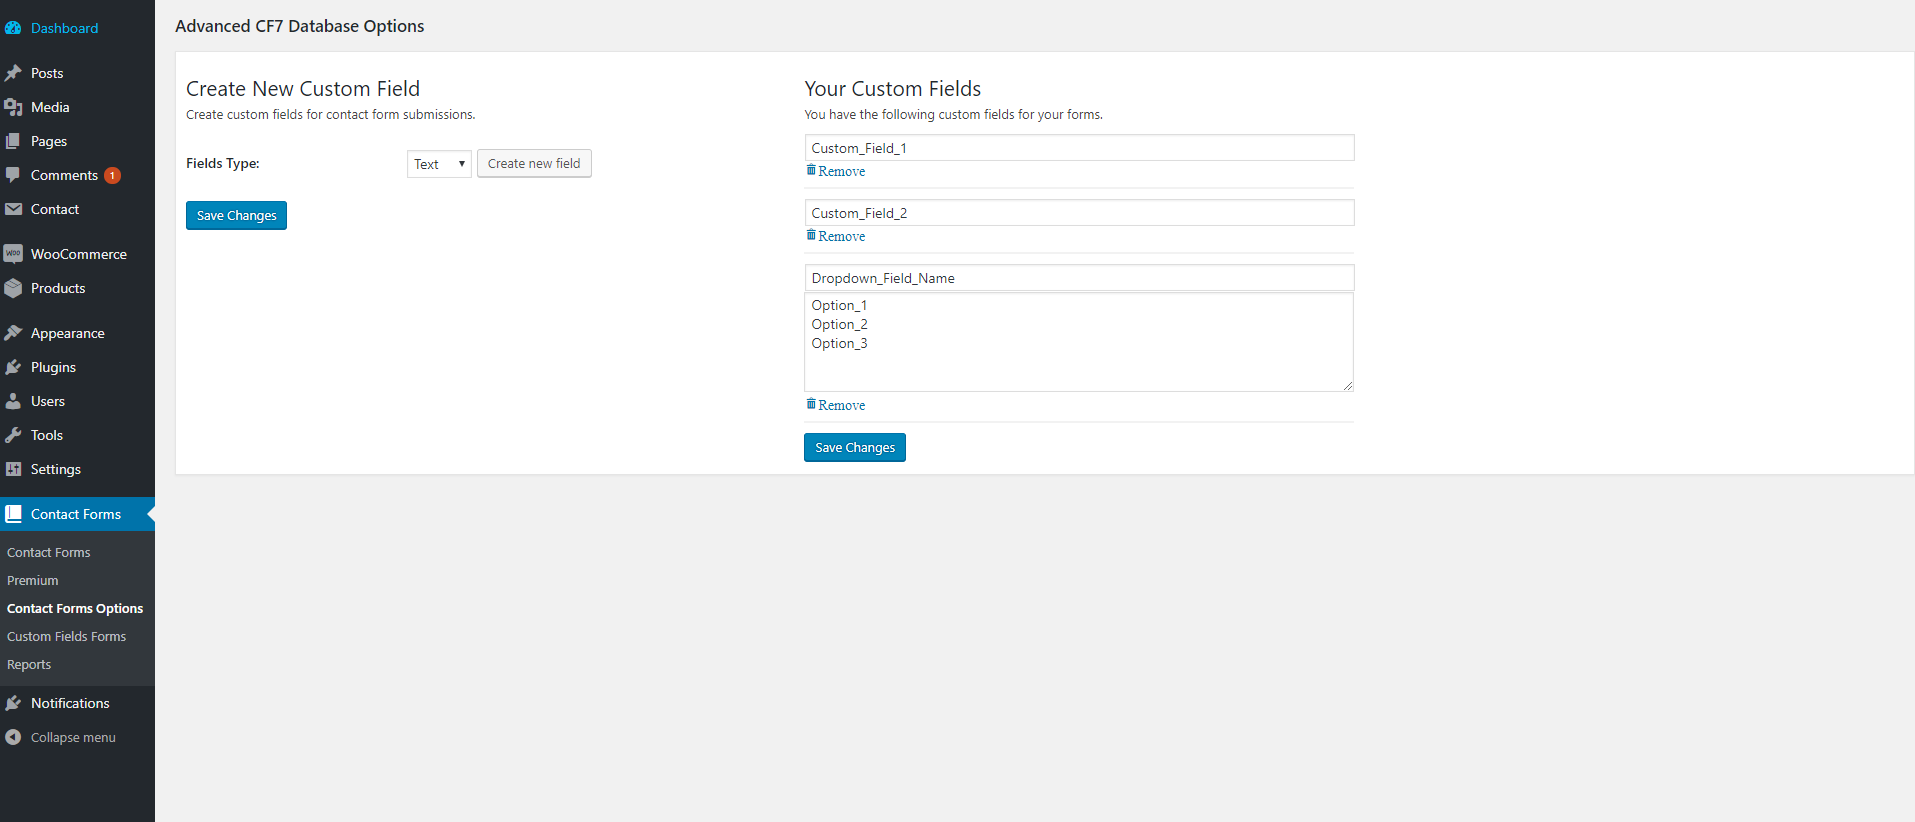
Task: Click trash icon under Custom_Field_1
Action: tap(811, 170)
